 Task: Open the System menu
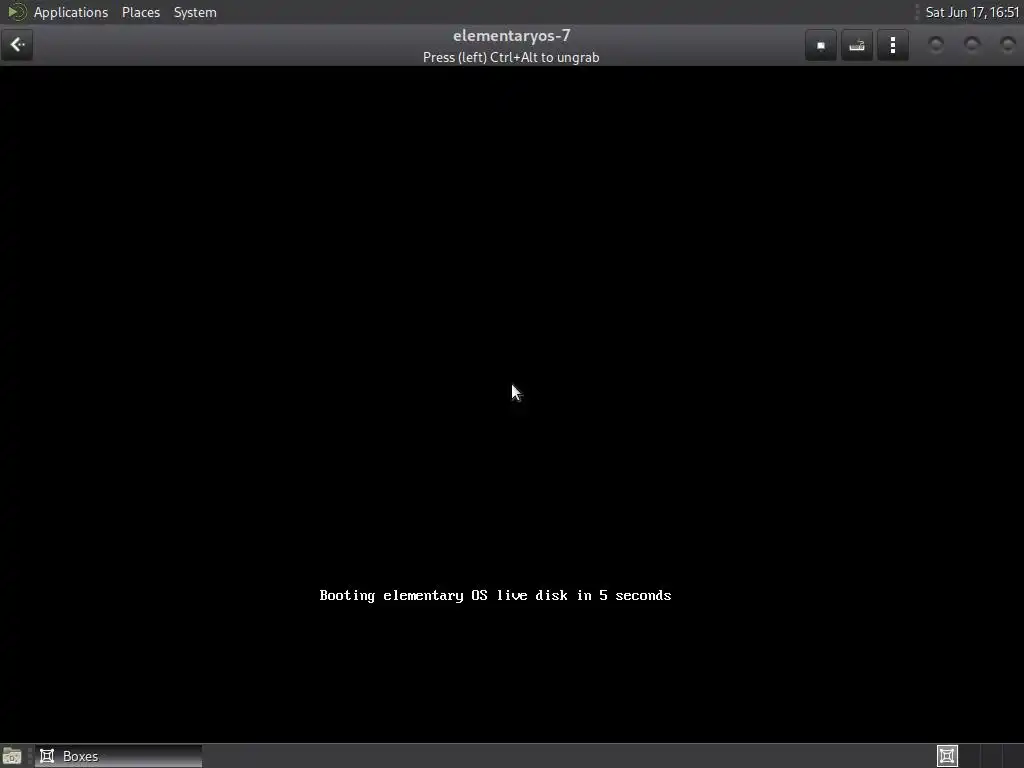195,12
